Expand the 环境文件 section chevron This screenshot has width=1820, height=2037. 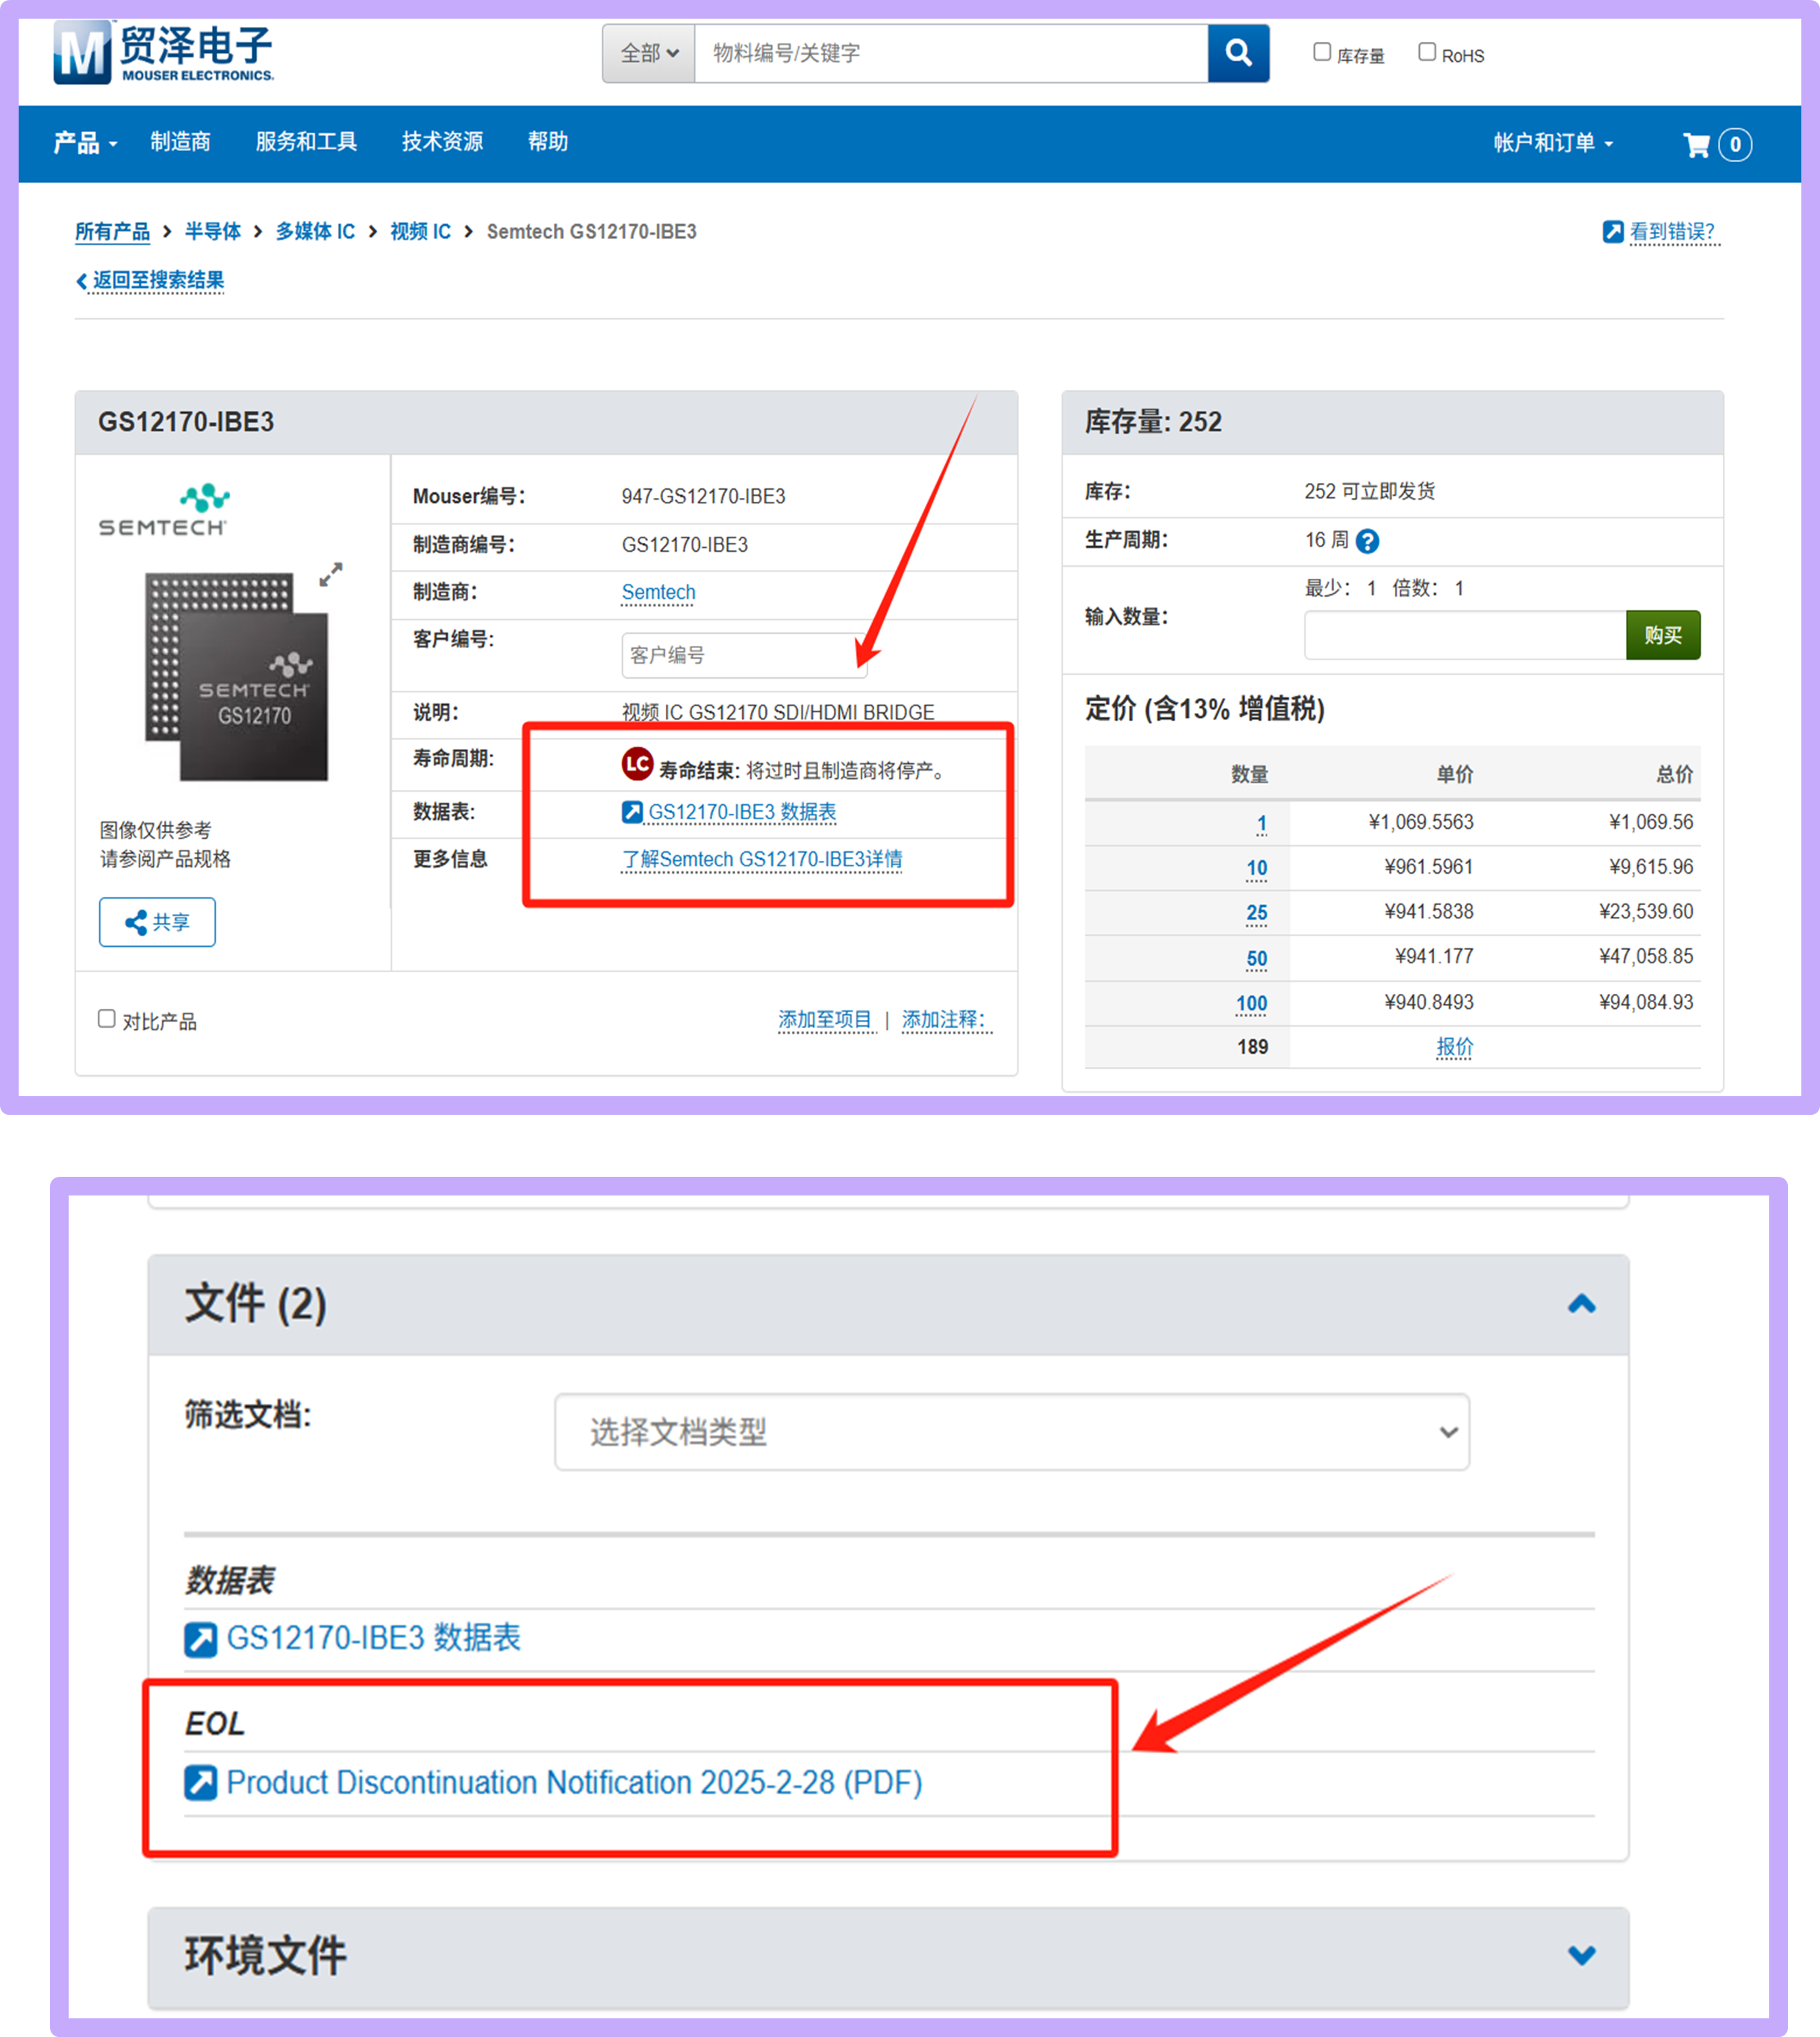click(1581, 1954)
